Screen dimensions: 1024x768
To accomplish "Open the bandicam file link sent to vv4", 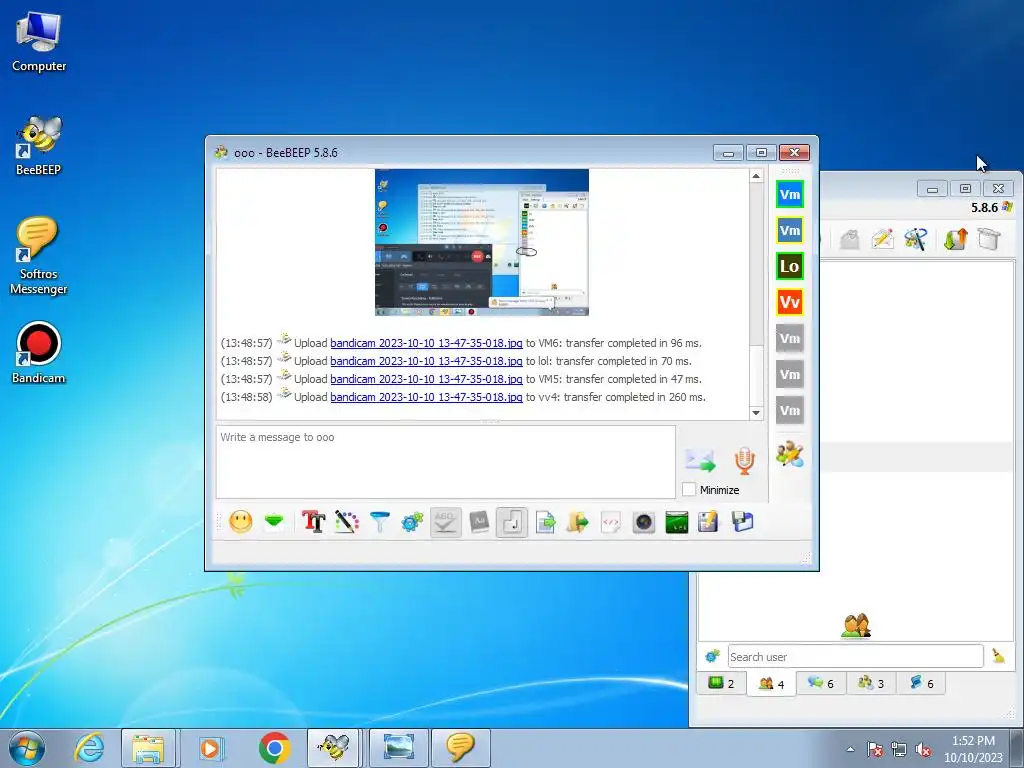I will tap(426, 396).
